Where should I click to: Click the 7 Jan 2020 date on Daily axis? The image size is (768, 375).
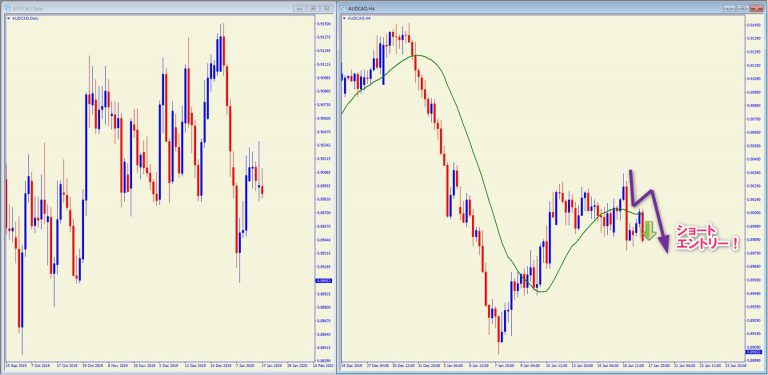point(240,366)
